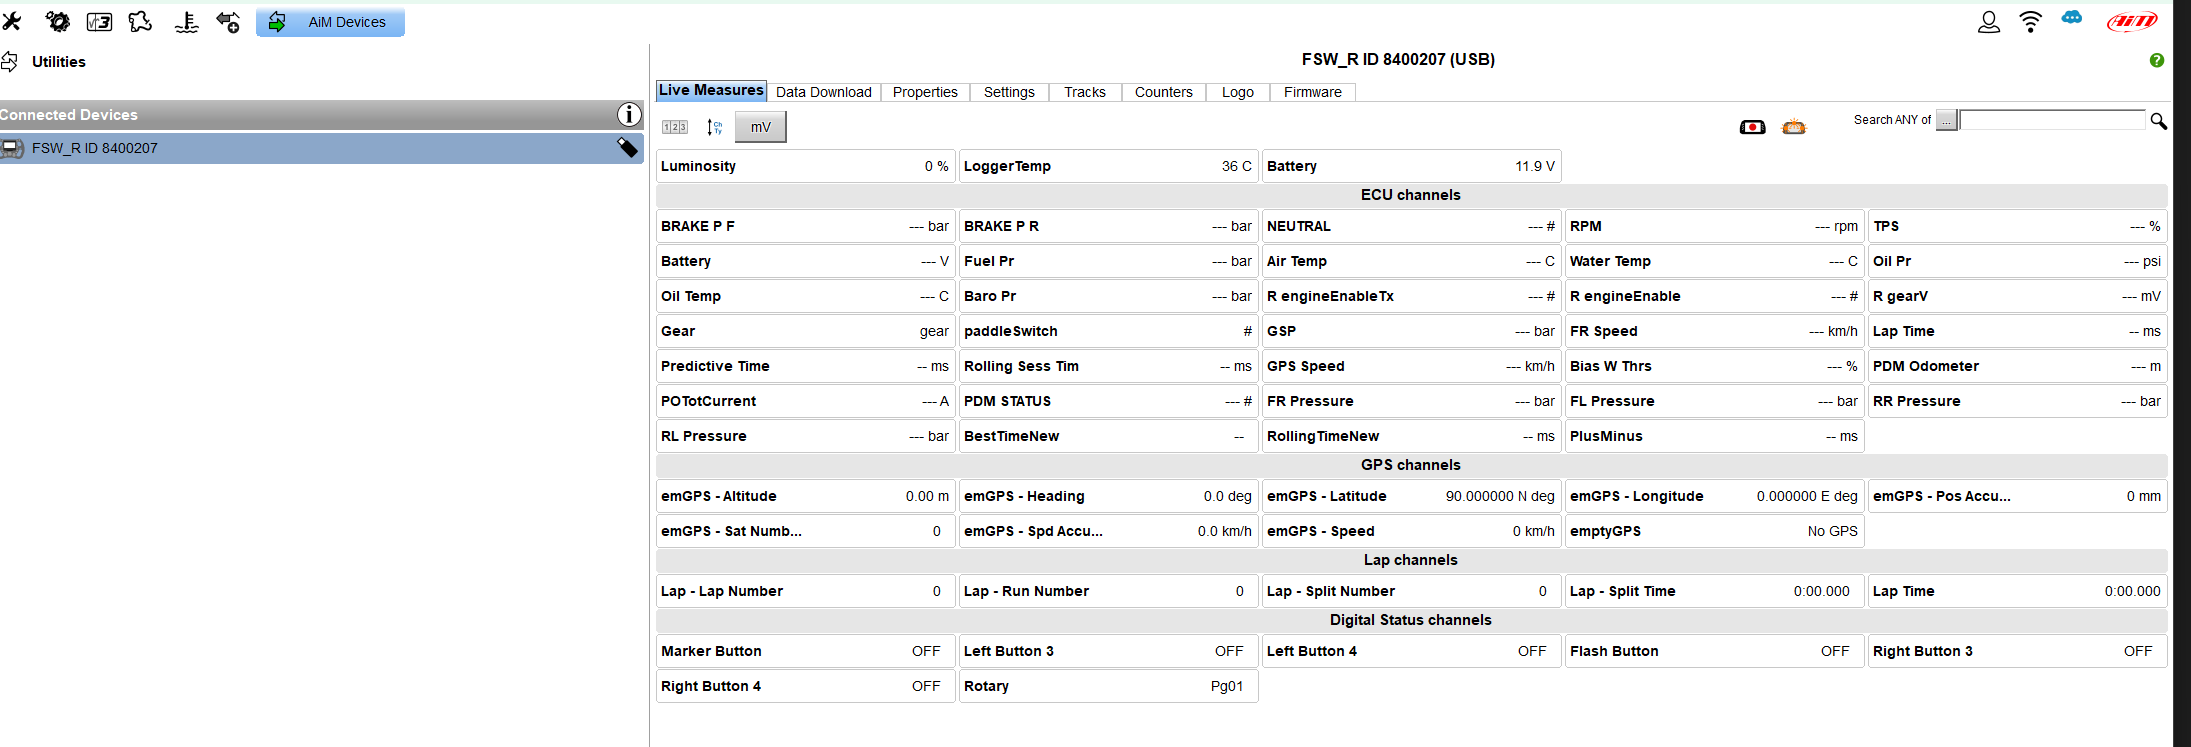Toggle the mV display button
This screenshot has height=747, width=2191.
click(760, 127)
